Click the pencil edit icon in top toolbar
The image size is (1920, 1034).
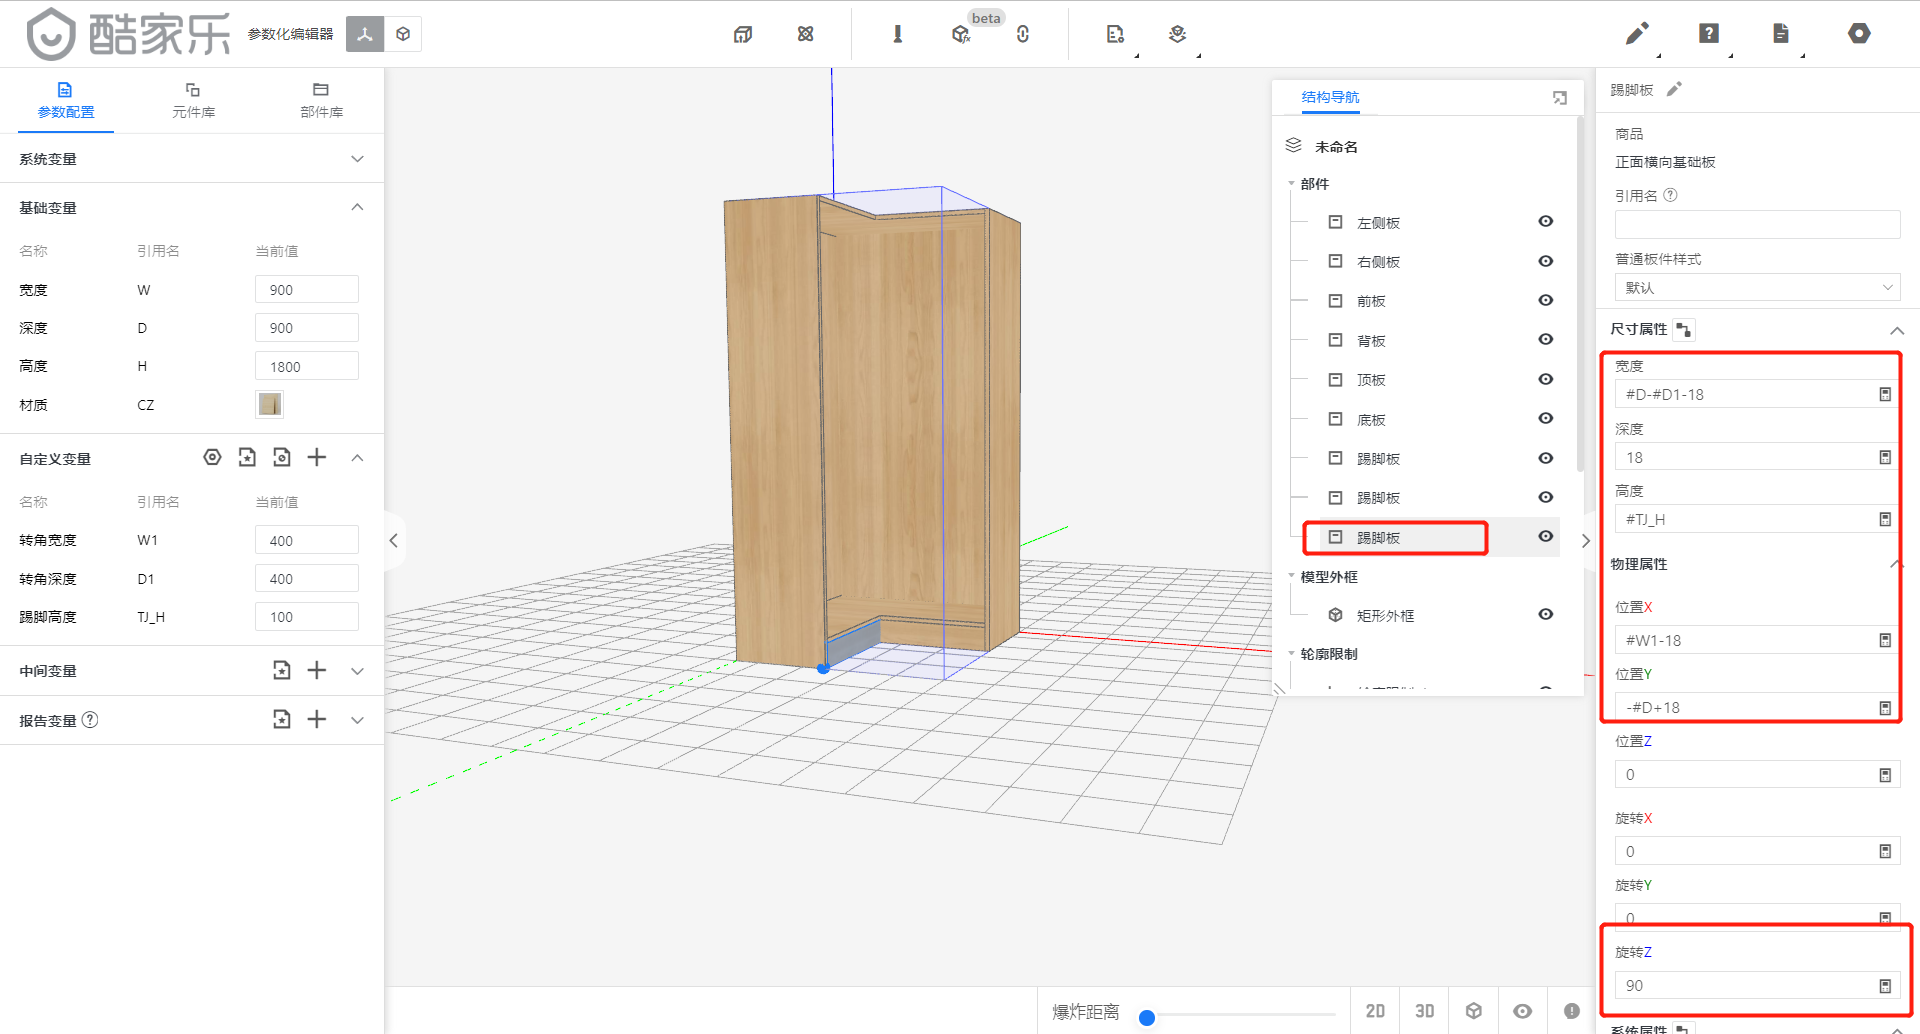click(1637, 34)
